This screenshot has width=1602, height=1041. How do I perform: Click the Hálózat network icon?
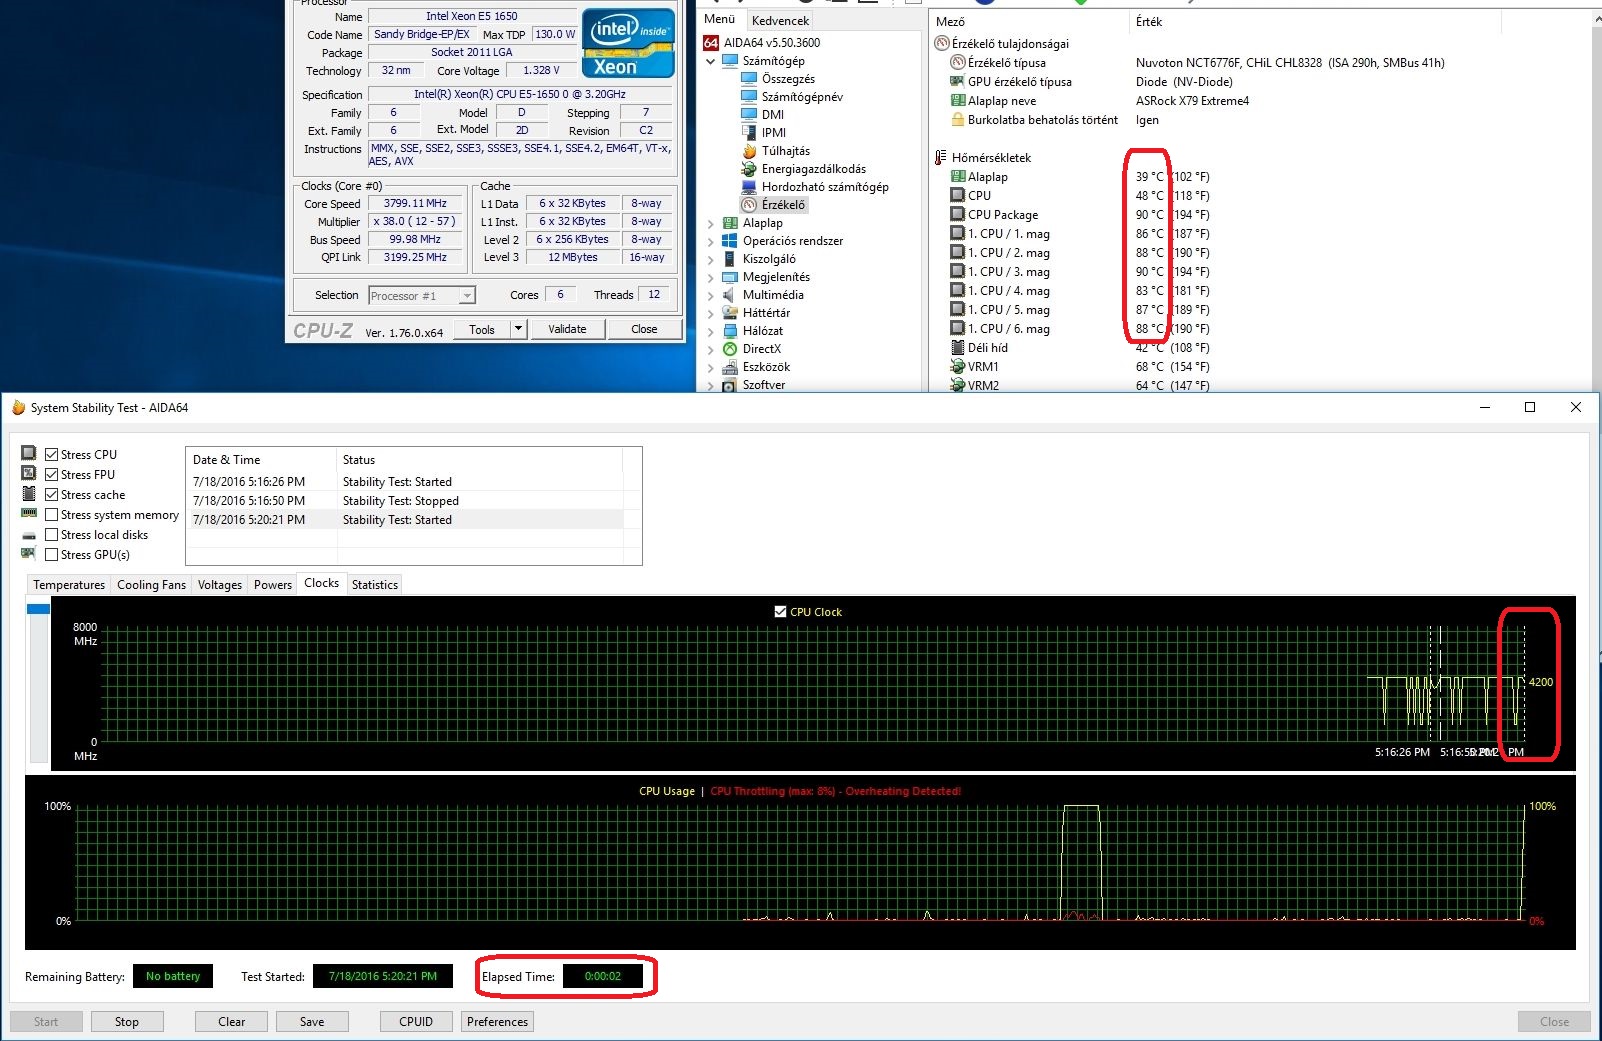[x=730, y=331]
